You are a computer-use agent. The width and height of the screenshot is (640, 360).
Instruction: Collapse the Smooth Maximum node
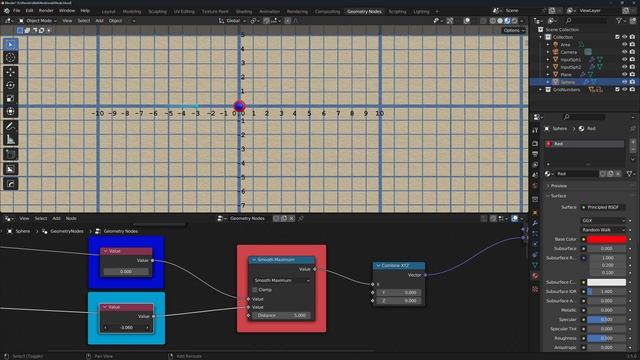point(254,260)
